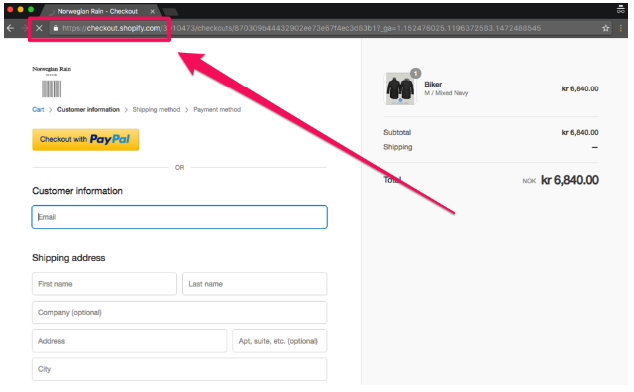Click the M / Mixed Navy variant text

(x=446, y=93)
